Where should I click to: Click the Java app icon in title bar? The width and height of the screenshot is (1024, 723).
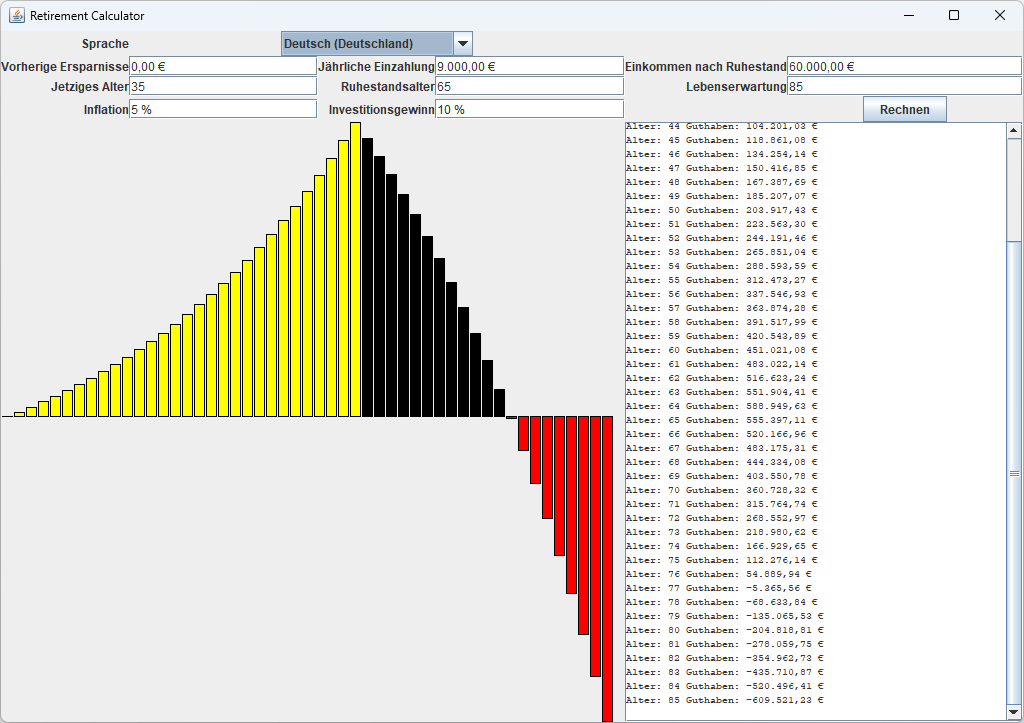coord(17,15)
